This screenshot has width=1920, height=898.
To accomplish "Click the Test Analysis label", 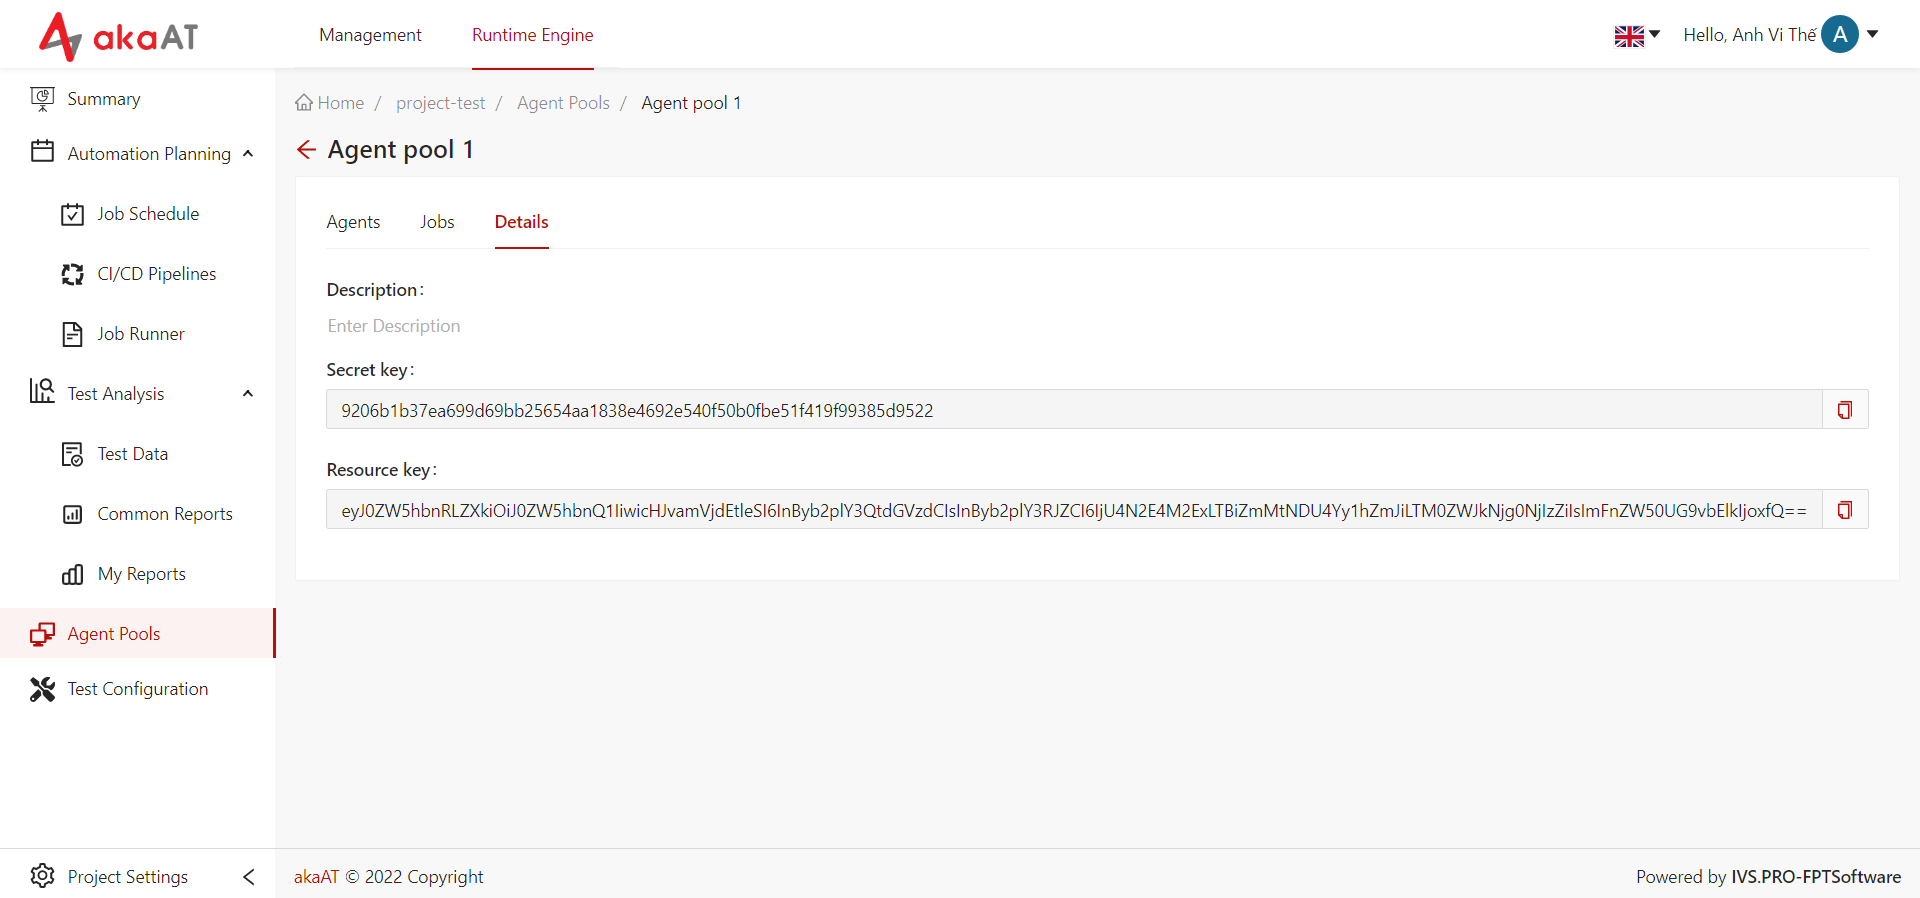I will (x=116, y=394).
